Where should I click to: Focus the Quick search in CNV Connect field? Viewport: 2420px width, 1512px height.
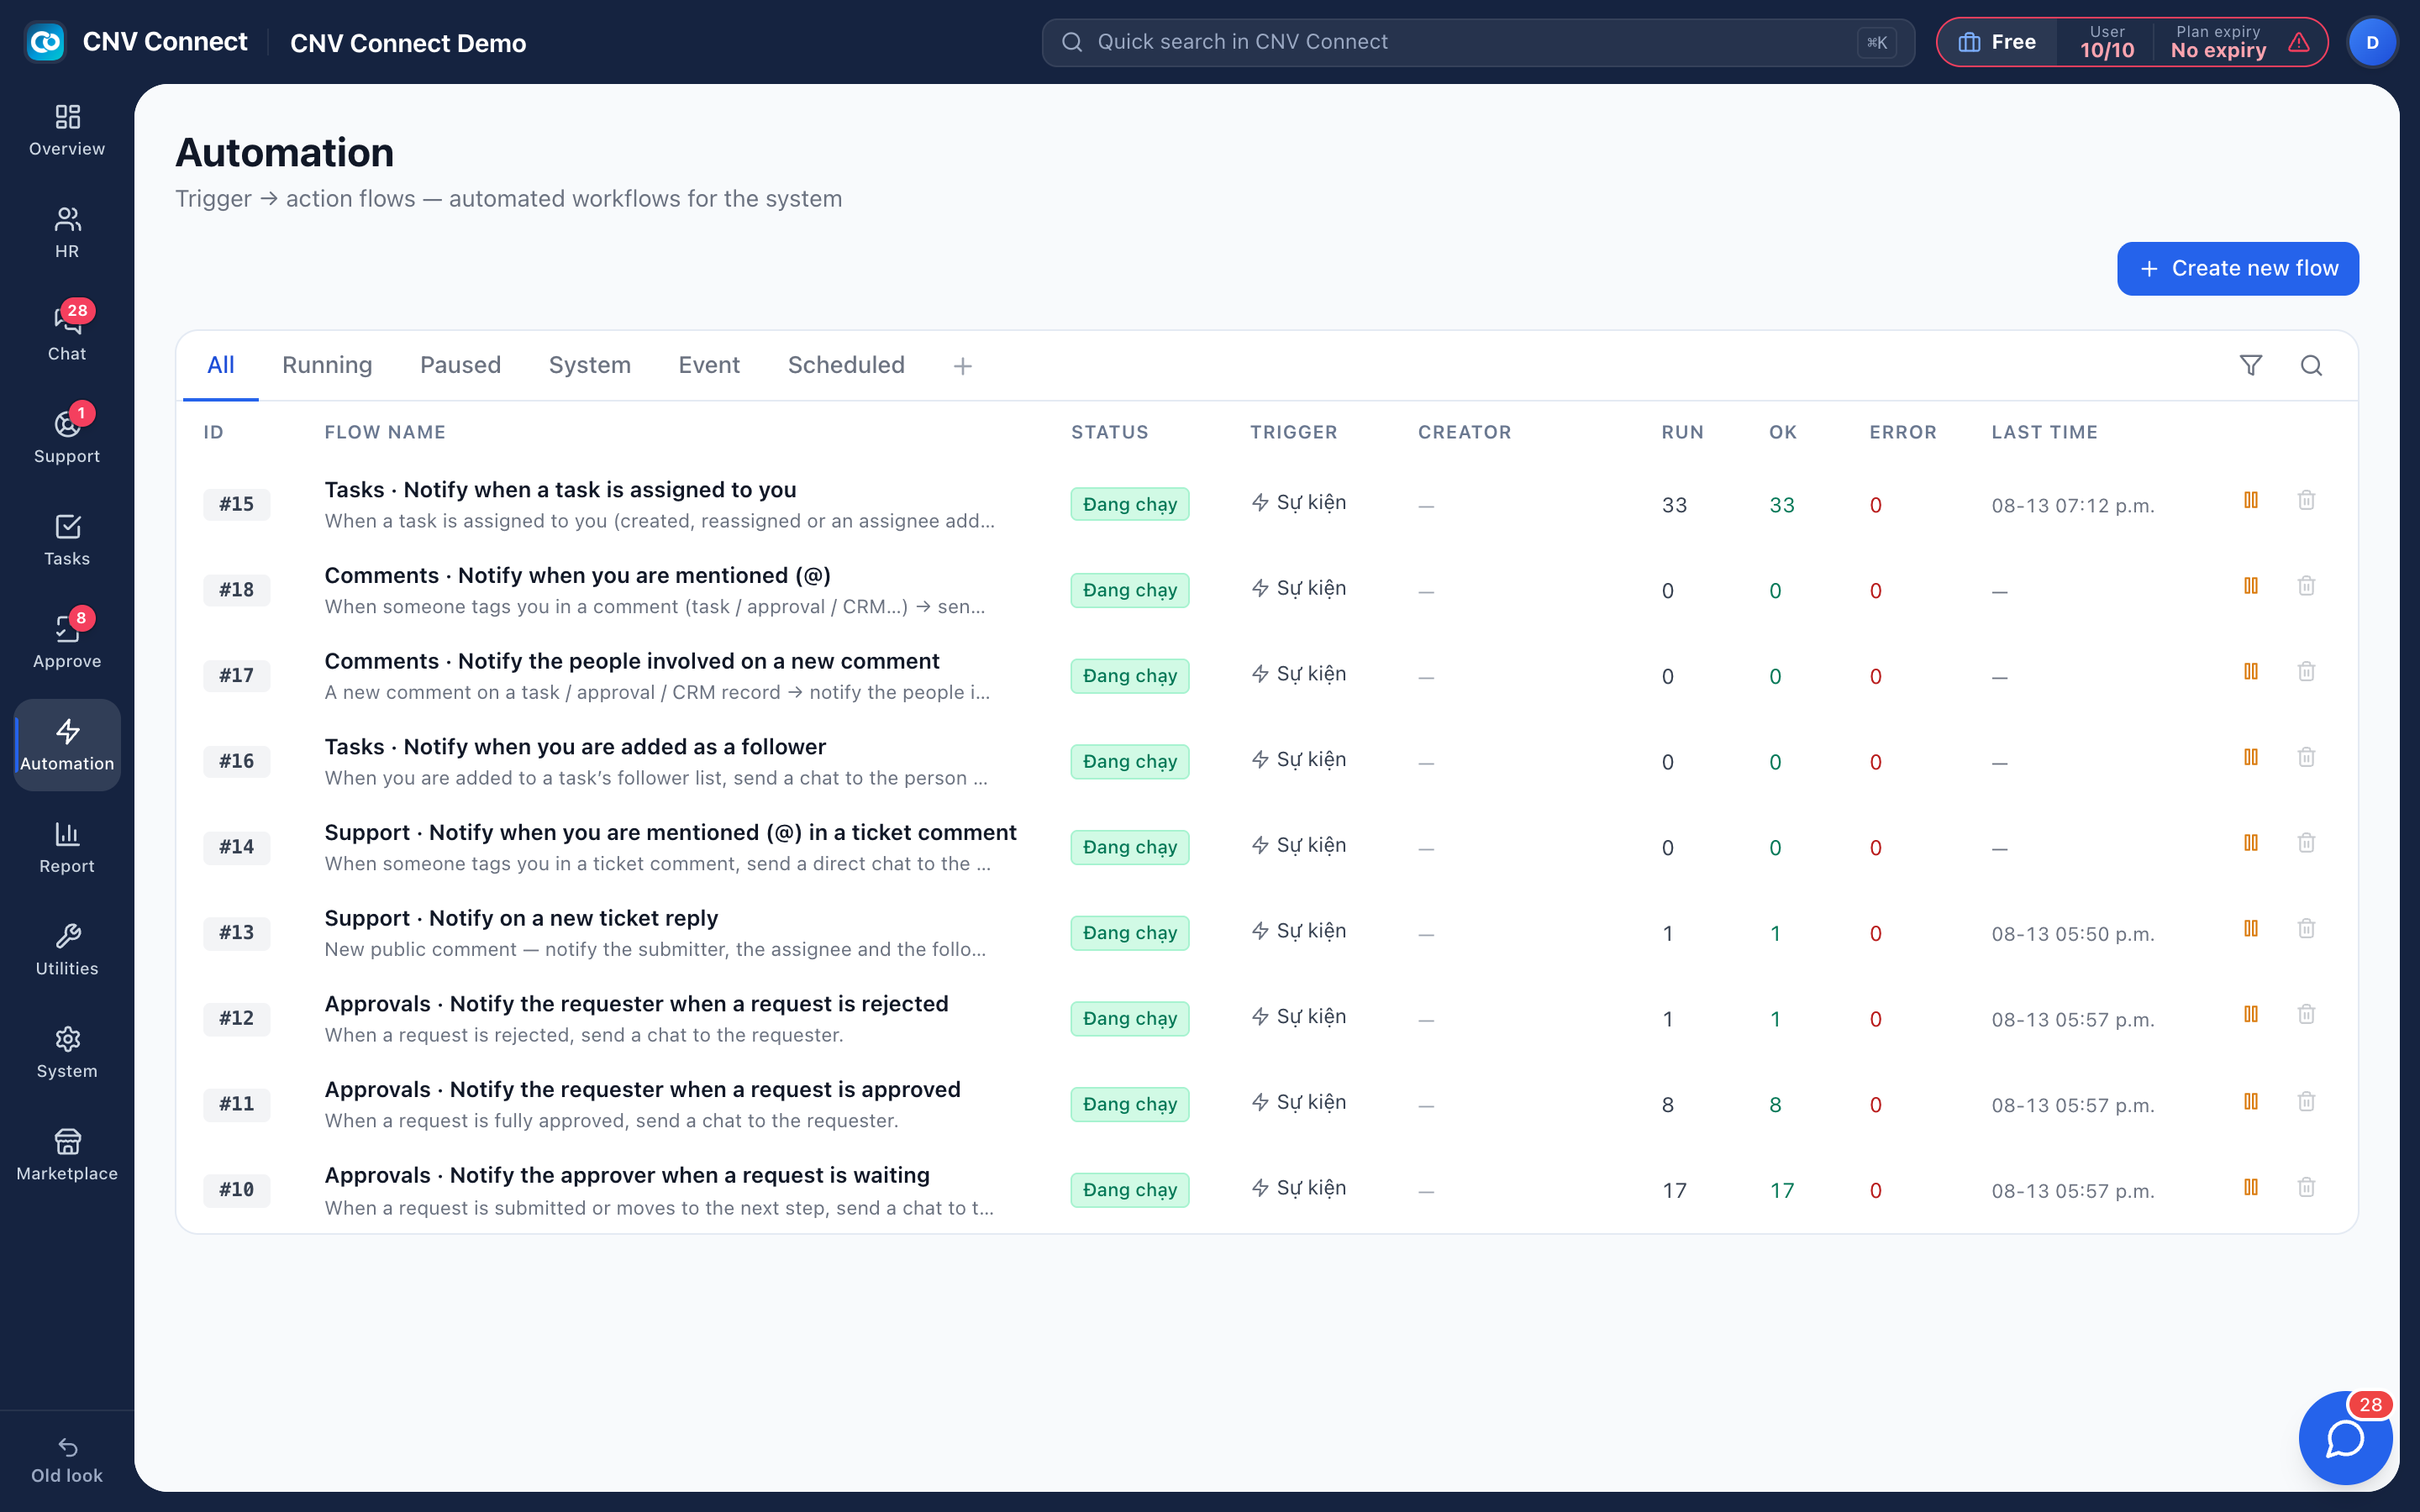(x=1477, y=42)
